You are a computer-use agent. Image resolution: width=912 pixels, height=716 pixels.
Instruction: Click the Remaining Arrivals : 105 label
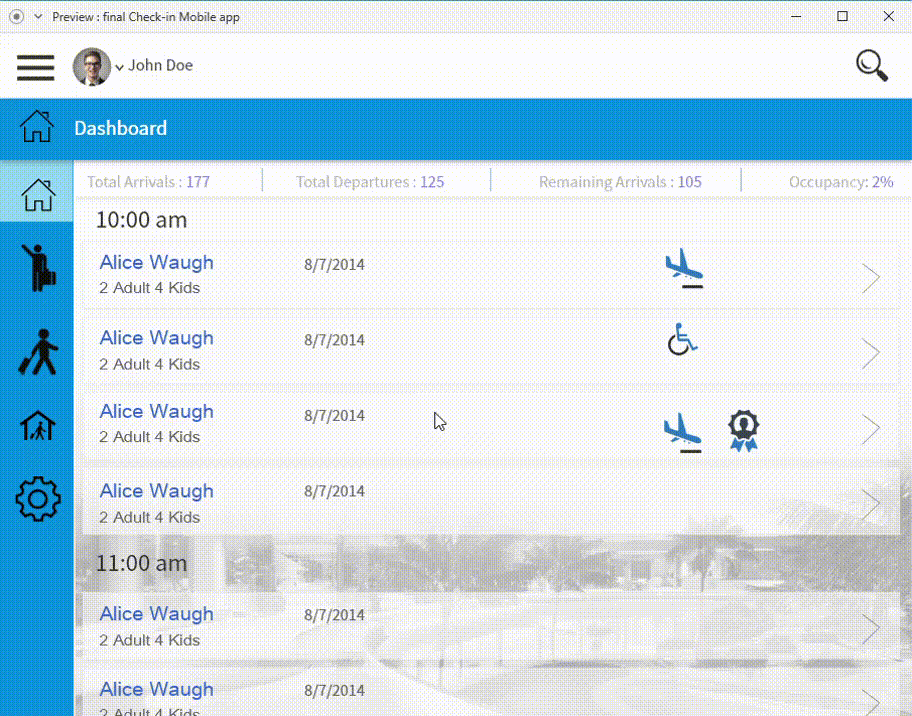point(620,182)
